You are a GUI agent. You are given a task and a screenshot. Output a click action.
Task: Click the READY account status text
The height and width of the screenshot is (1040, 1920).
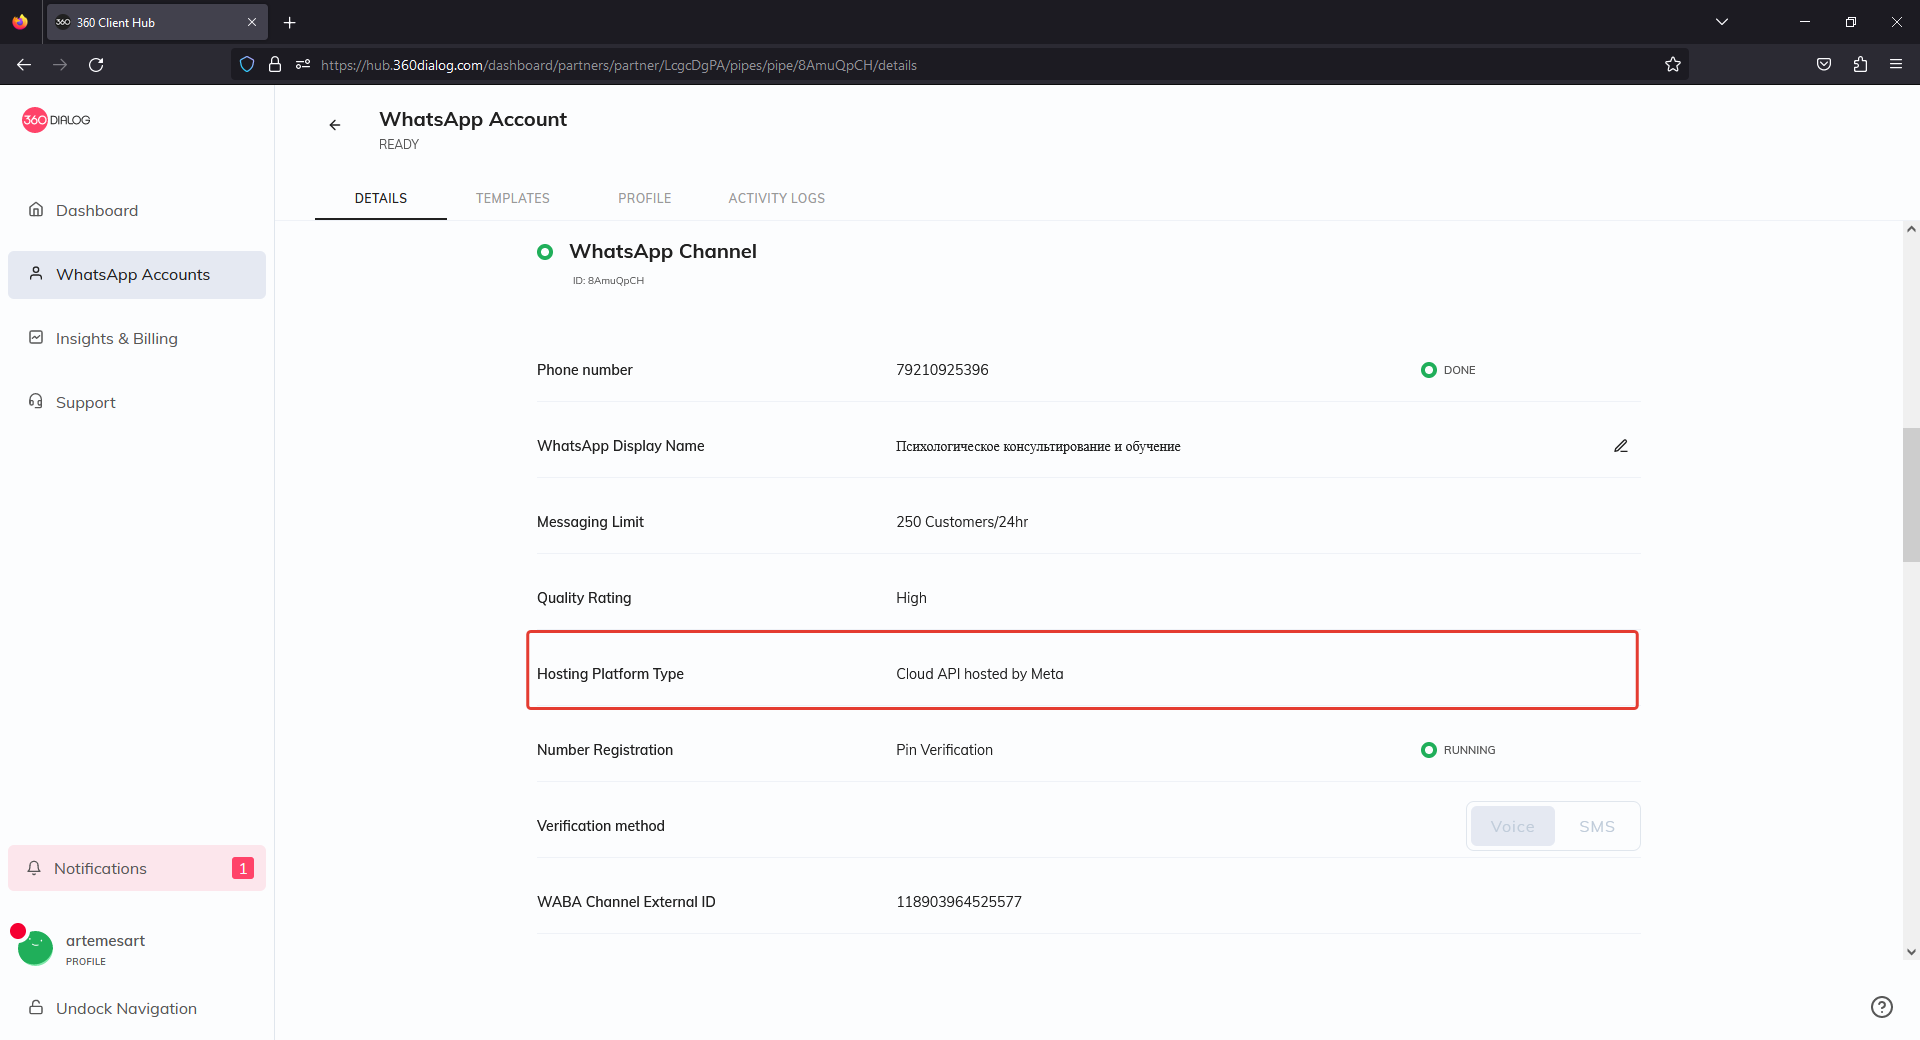399,144
